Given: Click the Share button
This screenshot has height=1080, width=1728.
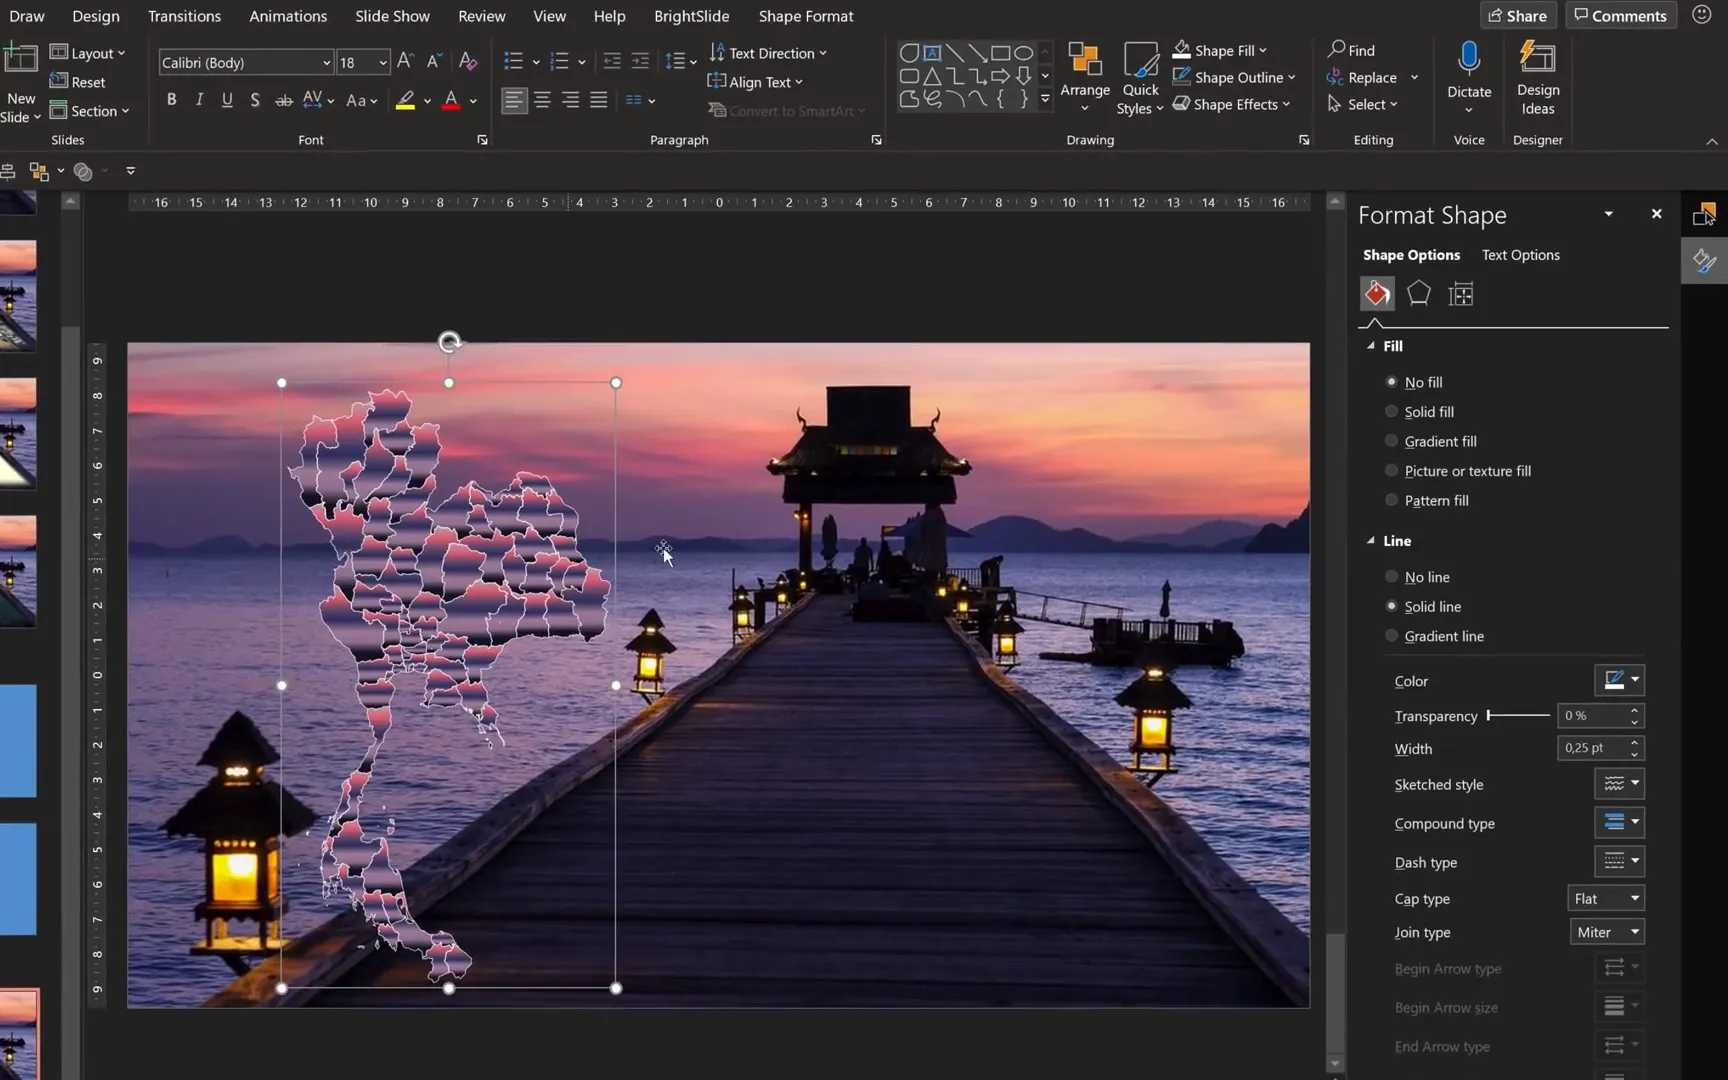Looking at the screenshot, I should (1517, 16).
